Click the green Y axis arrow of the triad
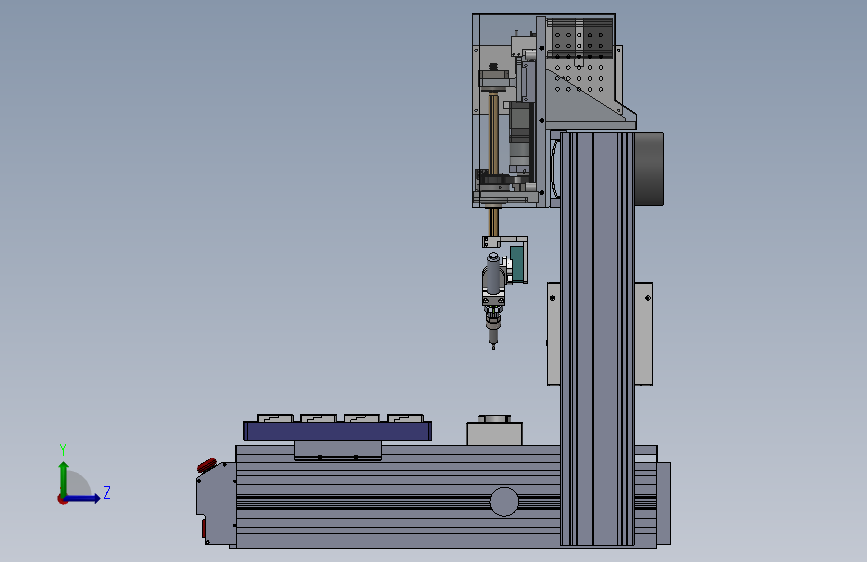This screenshot has height=562, width=867. point(64,478)
